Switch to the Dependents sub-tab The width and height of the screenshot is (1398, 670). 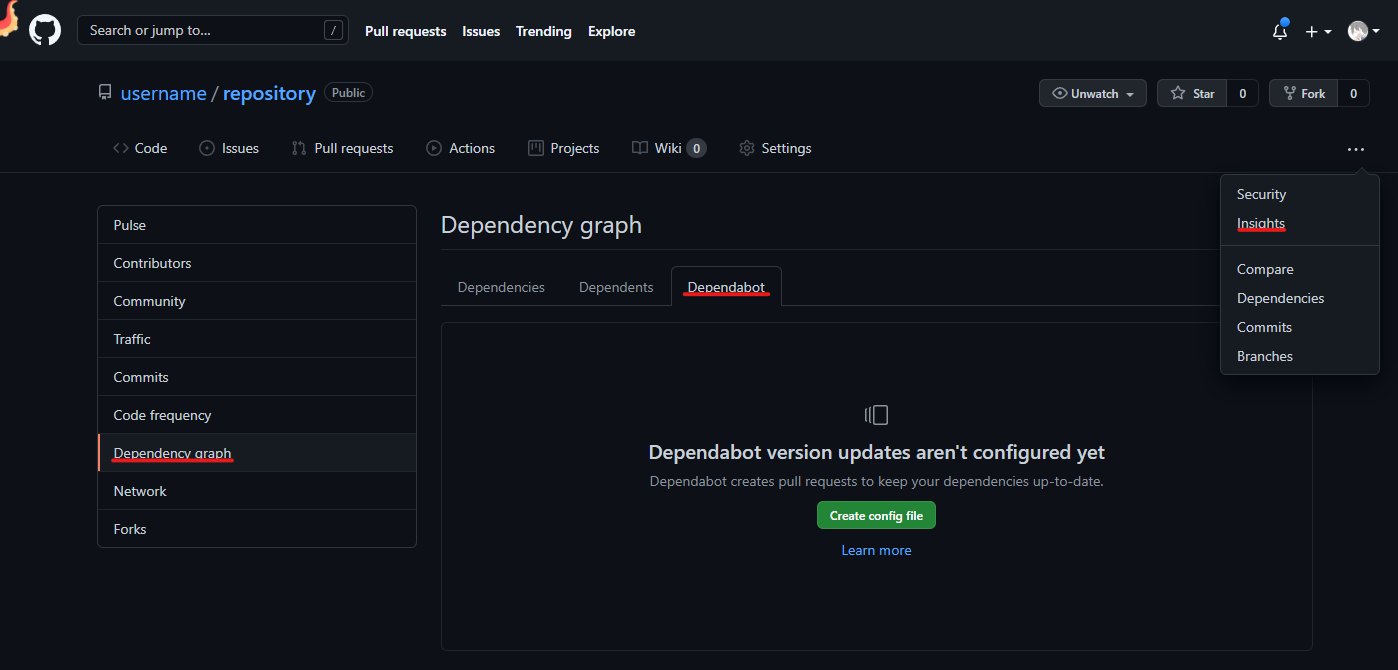(x=616, y=287)
